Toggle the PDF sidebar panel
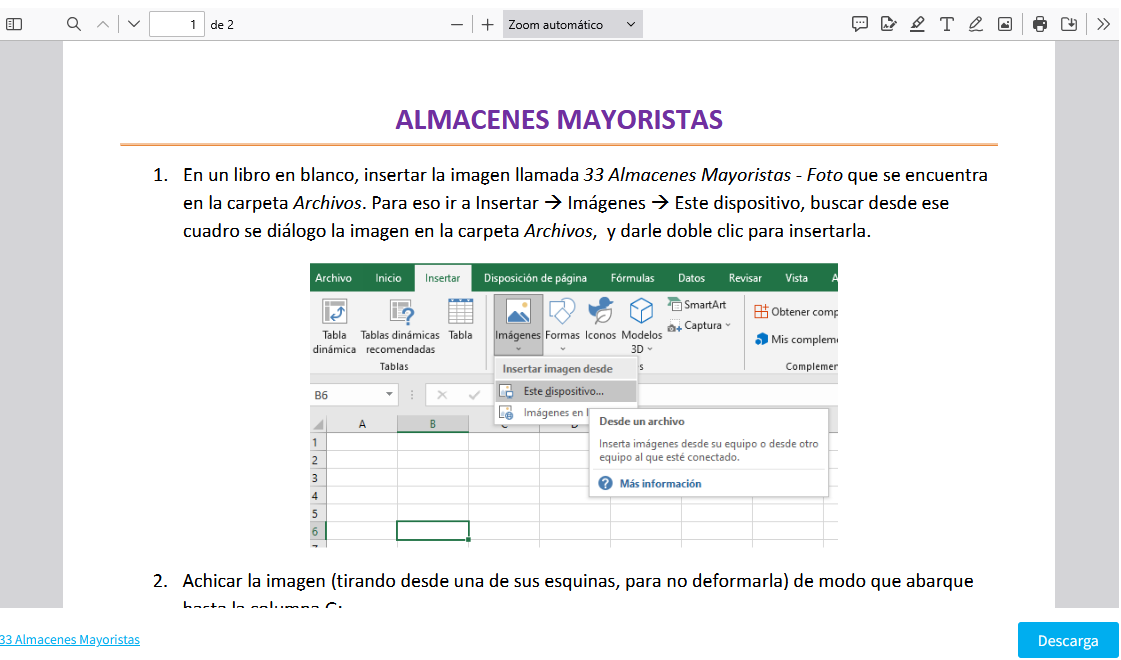Screen dimensions: 1121x660 [x=14, y=24]
